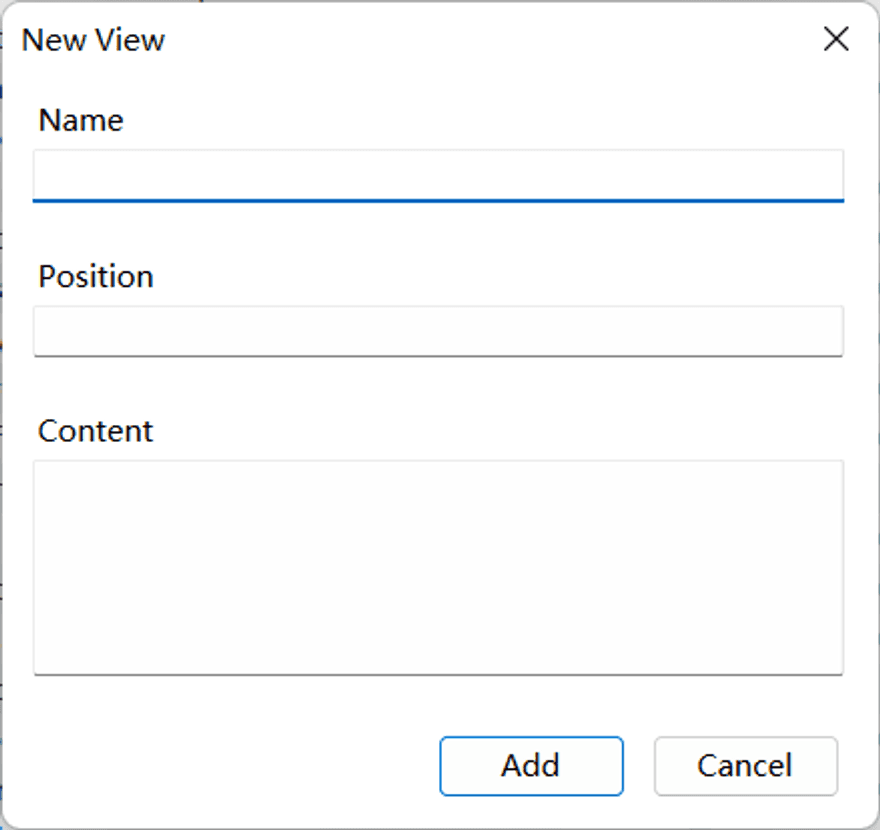Click the Name label
The image size is (880, 830).
[x=81, y=120]
